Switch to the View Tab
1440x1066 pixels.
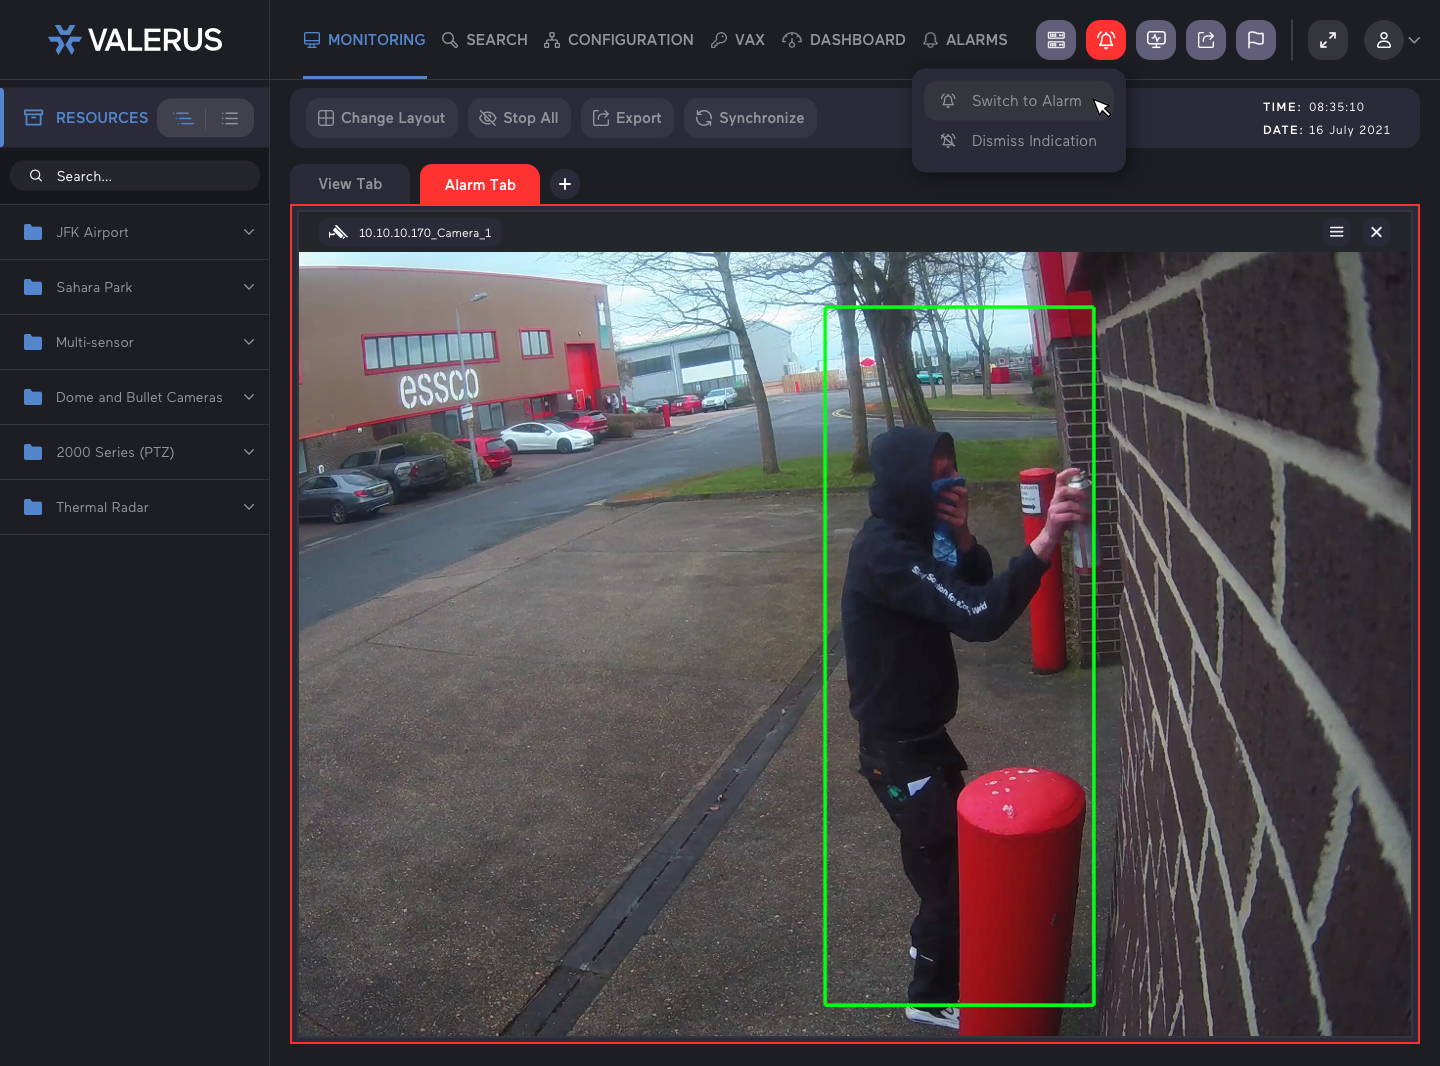click(350, 184)
